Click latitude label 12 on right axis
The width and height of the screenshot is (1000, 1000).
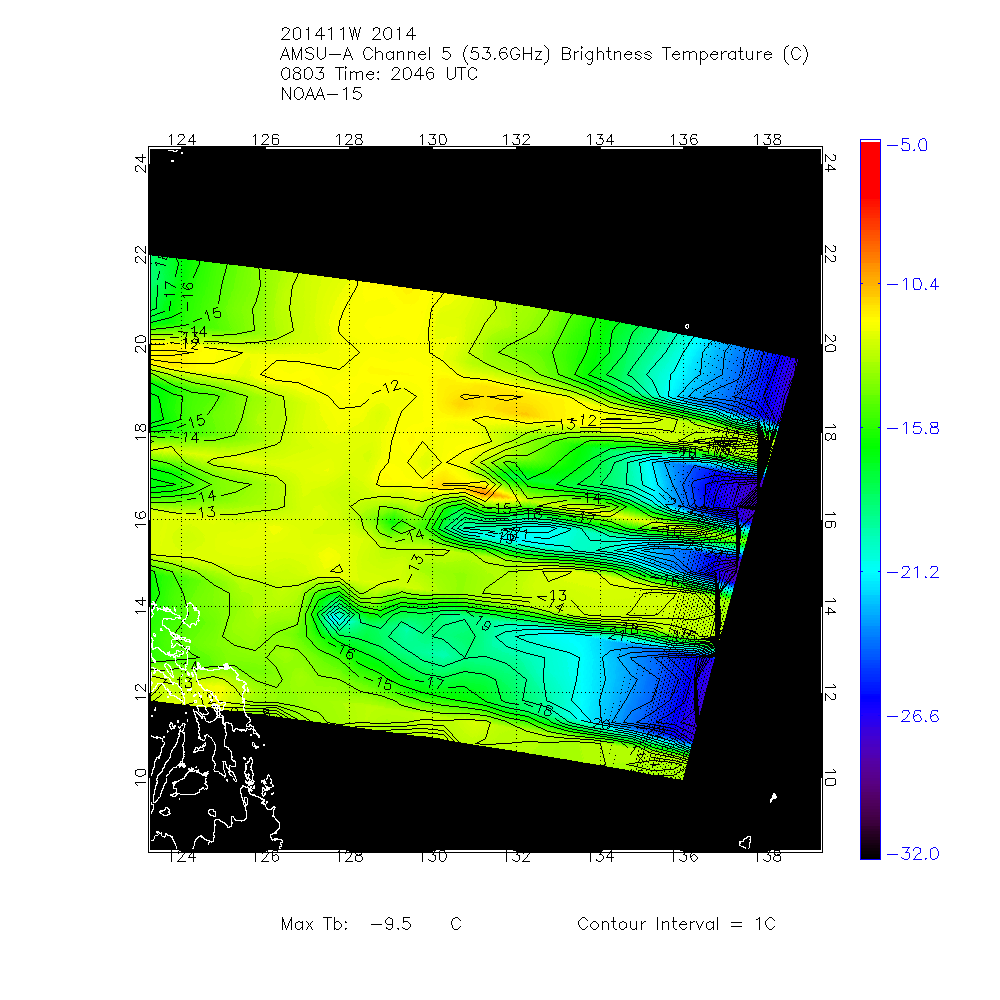point(830,692)
